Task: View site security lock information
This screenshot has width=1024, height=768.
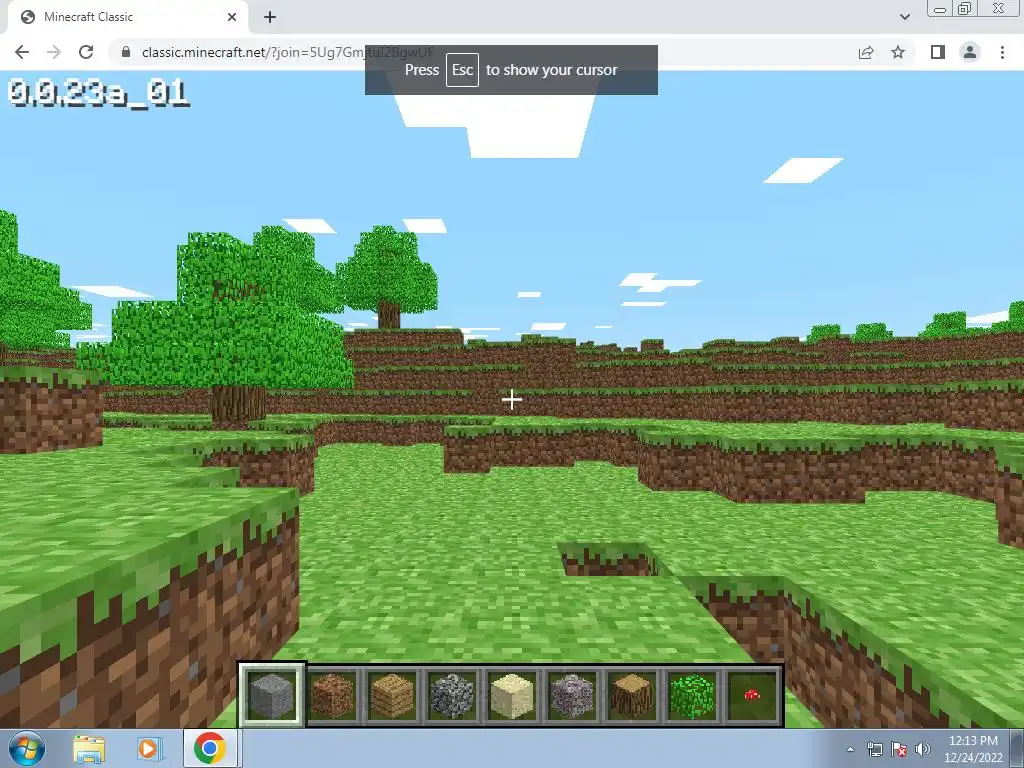Action: coord(126,52)
